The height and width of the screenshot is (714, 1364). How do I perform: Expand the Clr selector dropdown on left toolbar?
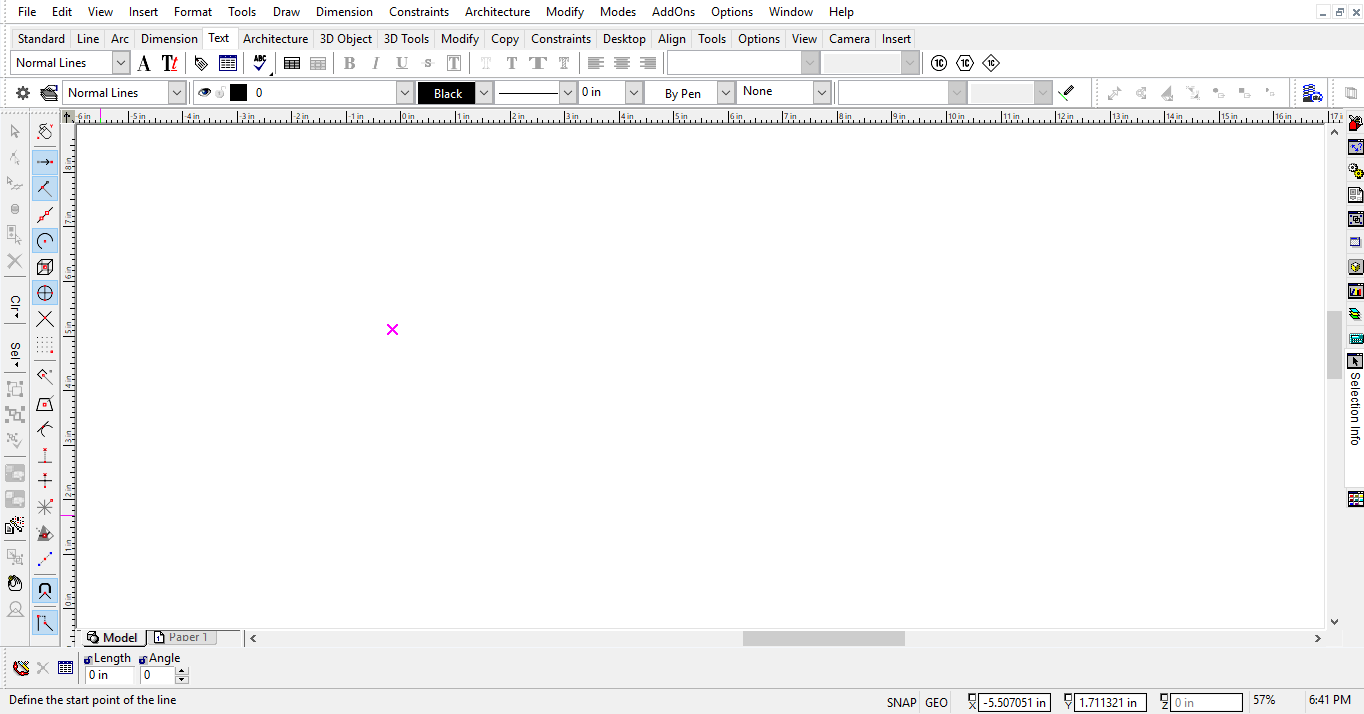15,308
